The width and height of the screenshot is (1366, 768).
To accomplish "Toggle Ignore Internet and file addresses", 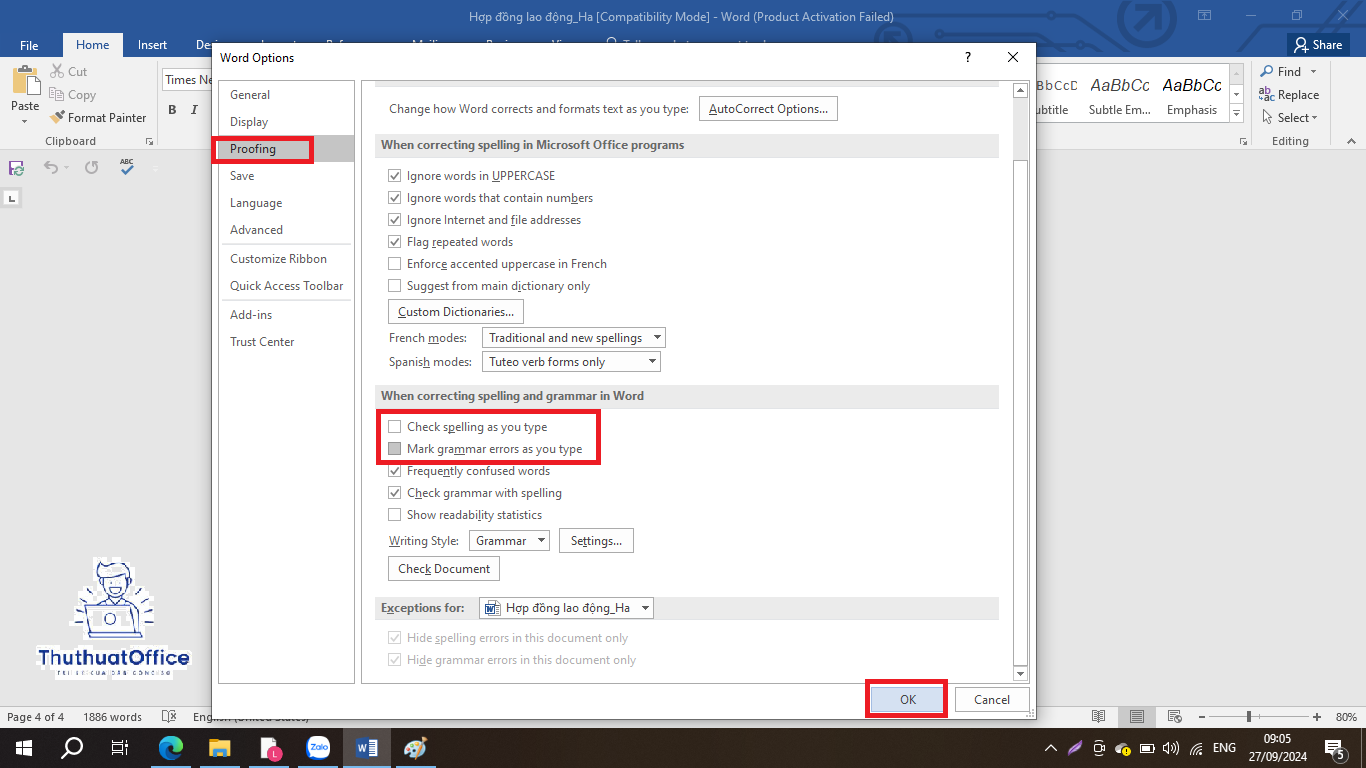I will click(394, 220).
